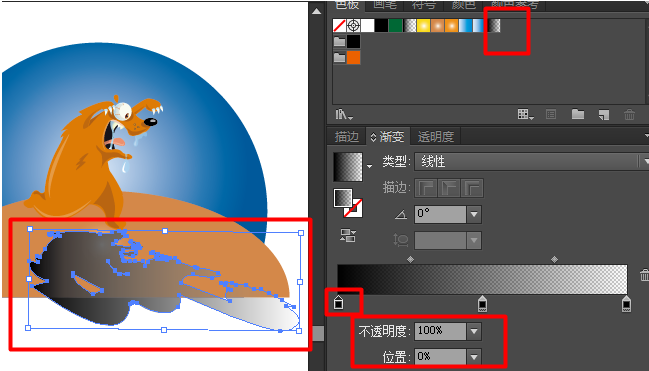Delete swatch with Swatches panel trash icon
The width and height of the screenshot is (649, 371).
point(629,114)
